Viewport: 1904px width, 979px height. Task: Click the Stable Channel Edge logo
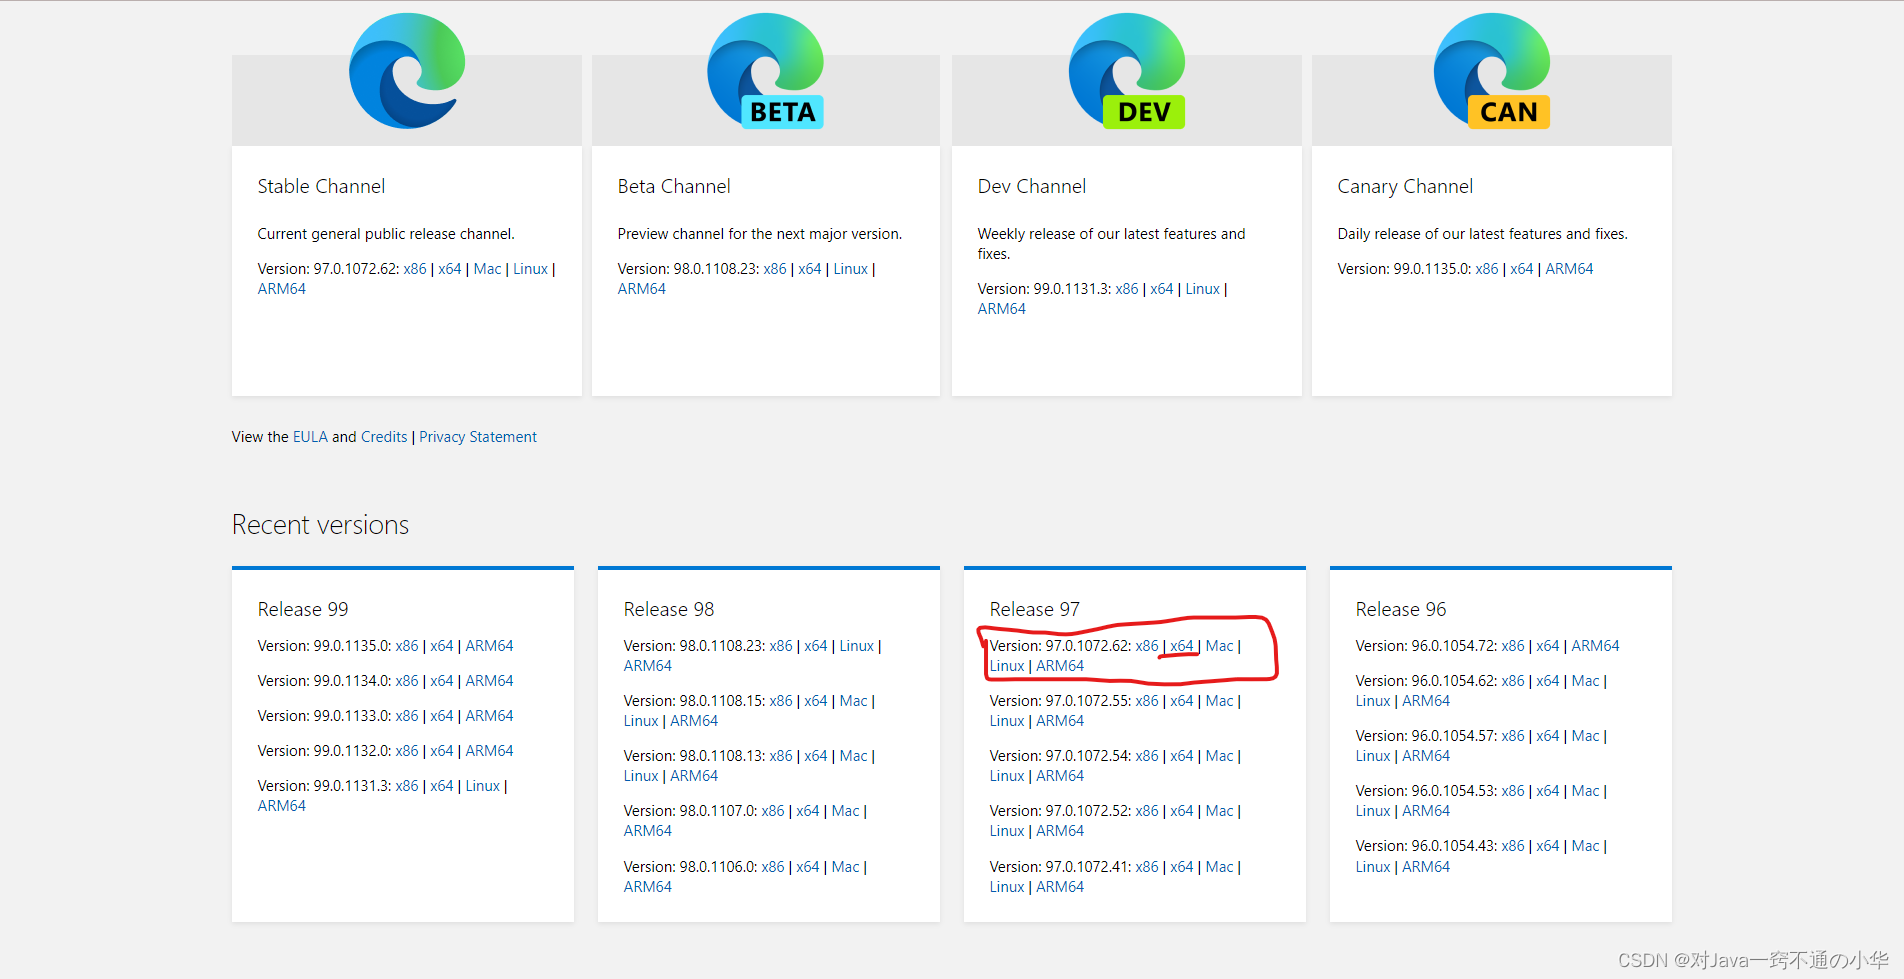click(x=407, y=71)
